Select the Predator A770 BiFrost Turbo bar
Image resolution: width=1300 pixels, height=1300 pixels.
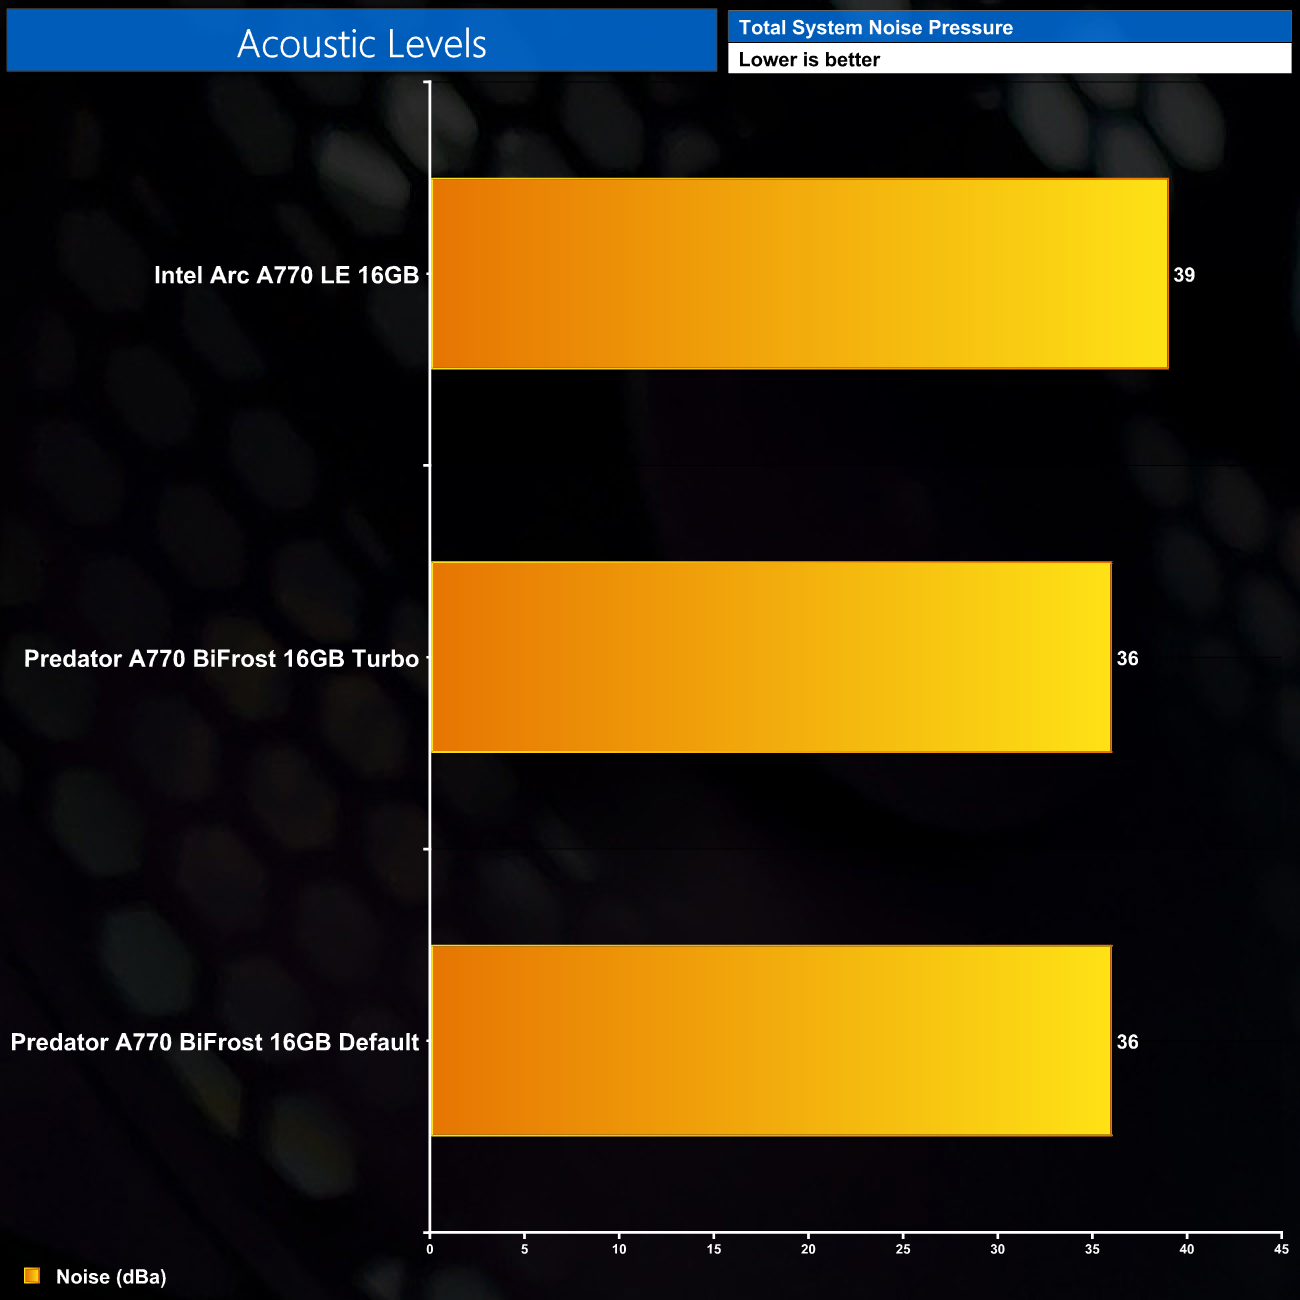[771, 657]
